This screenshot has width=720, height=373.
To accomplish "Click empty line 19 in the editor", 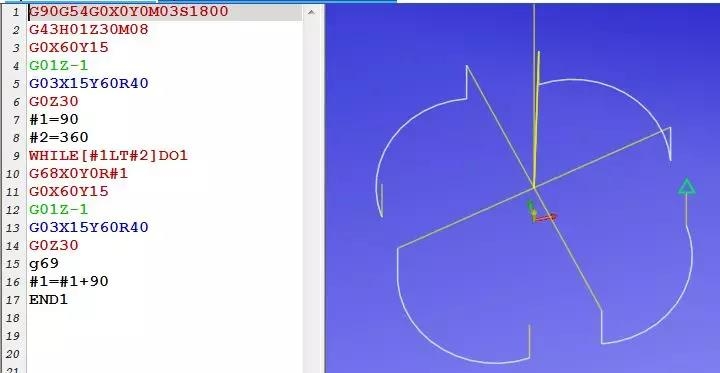I will click(165, 336).
